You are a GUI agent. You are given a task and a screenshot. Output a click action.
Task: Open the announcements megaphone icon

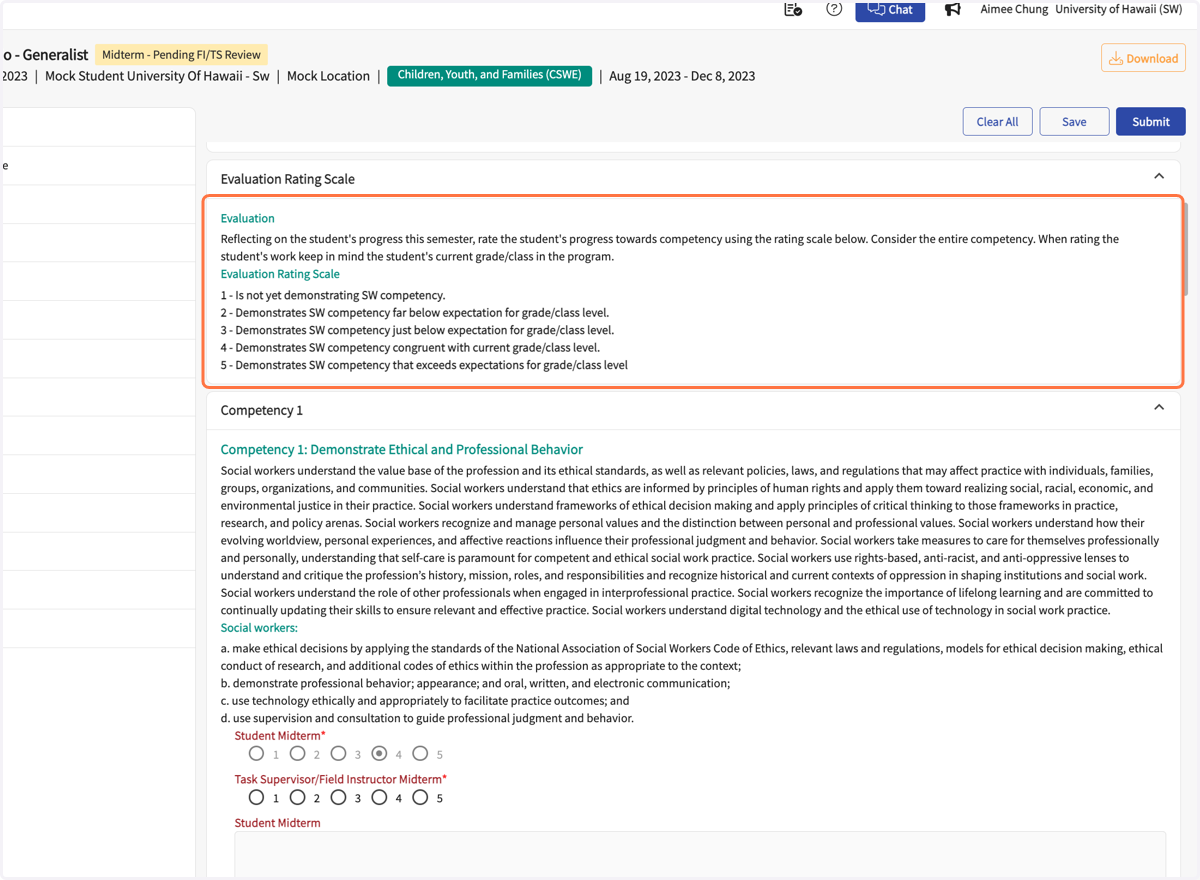[952, 9]
